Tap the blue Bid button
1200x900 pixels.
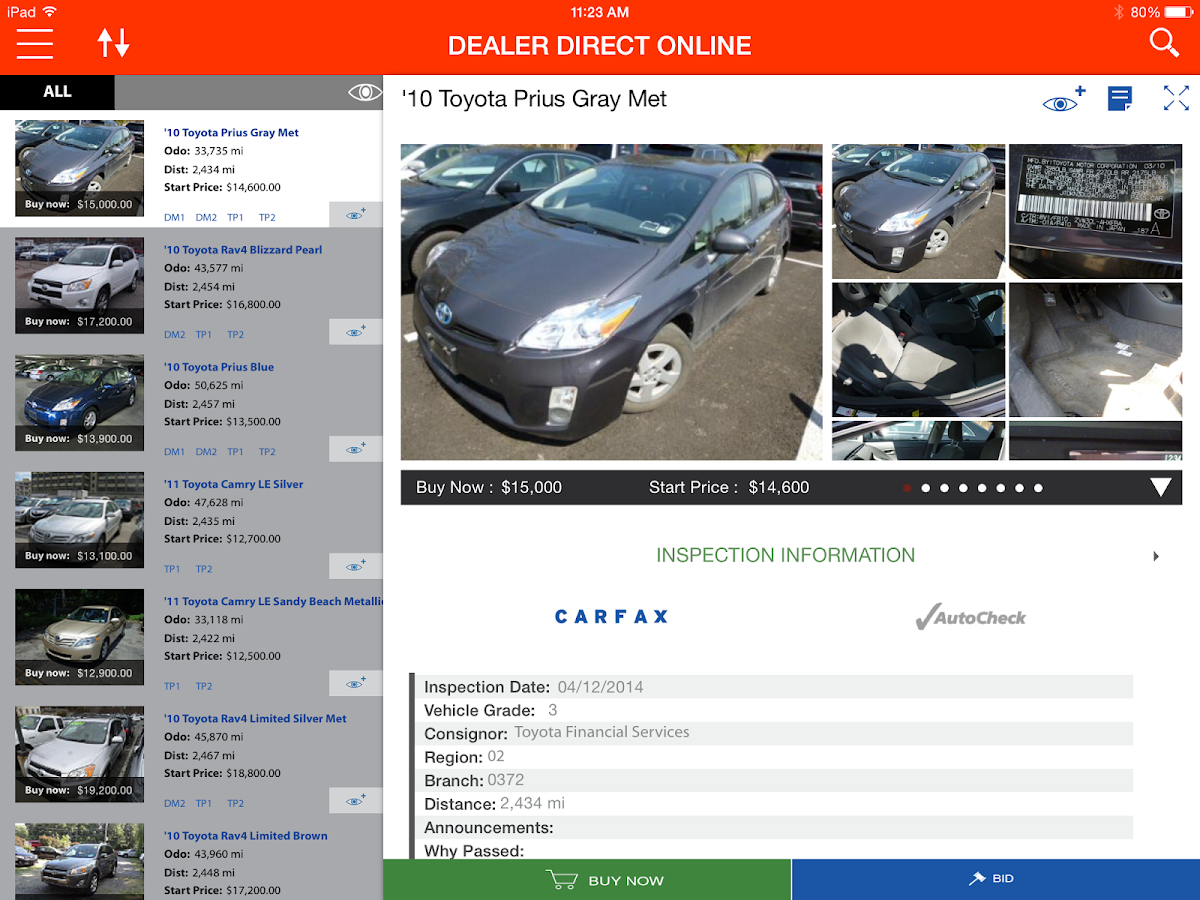(x=996, y=880)
